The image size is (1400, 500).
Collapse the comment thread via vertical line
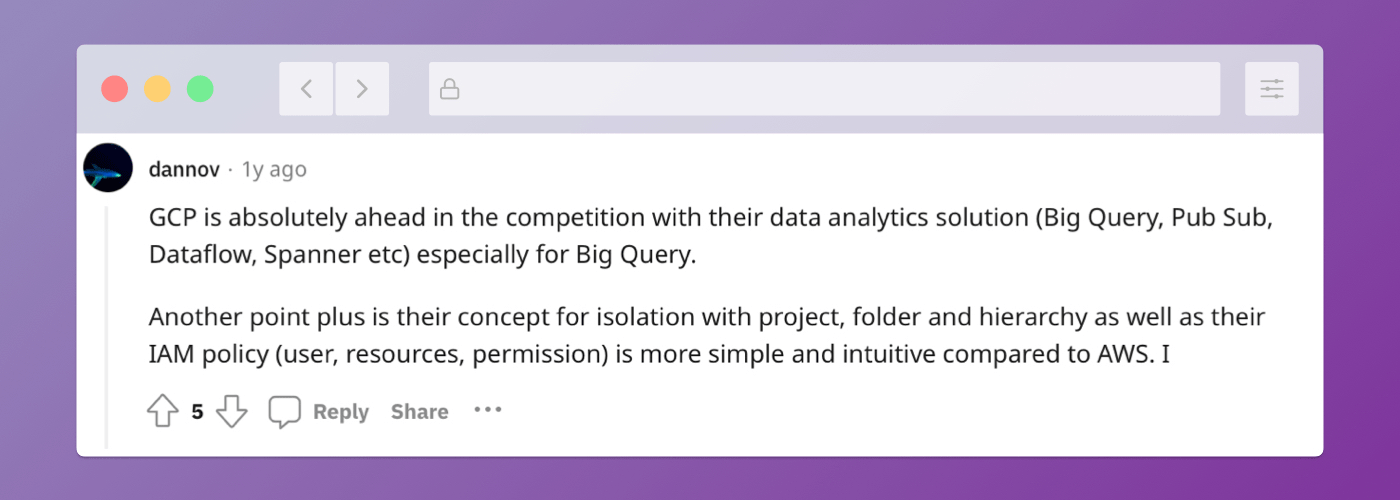[x=107, y=326]
